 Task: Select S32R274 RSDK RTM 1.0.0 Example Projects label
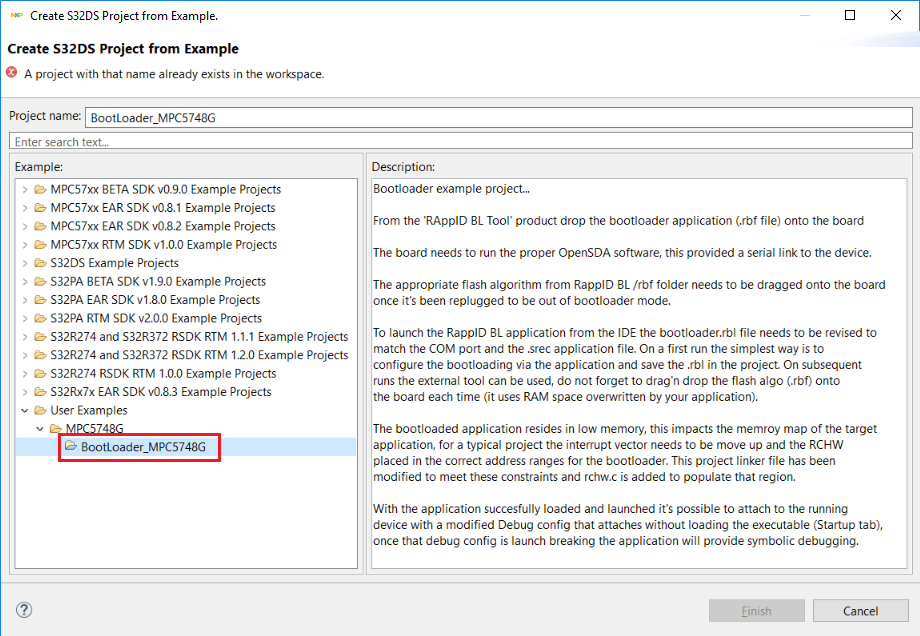click(163, 373)
